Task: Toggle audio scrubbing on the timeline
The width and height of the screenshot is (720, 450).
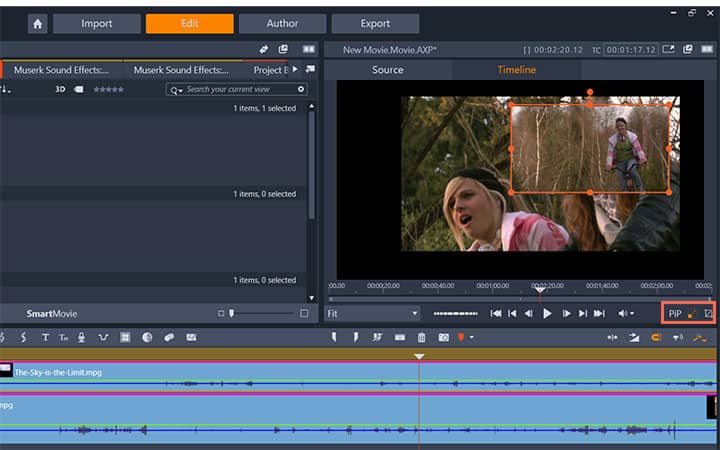Action: (678, 338)
